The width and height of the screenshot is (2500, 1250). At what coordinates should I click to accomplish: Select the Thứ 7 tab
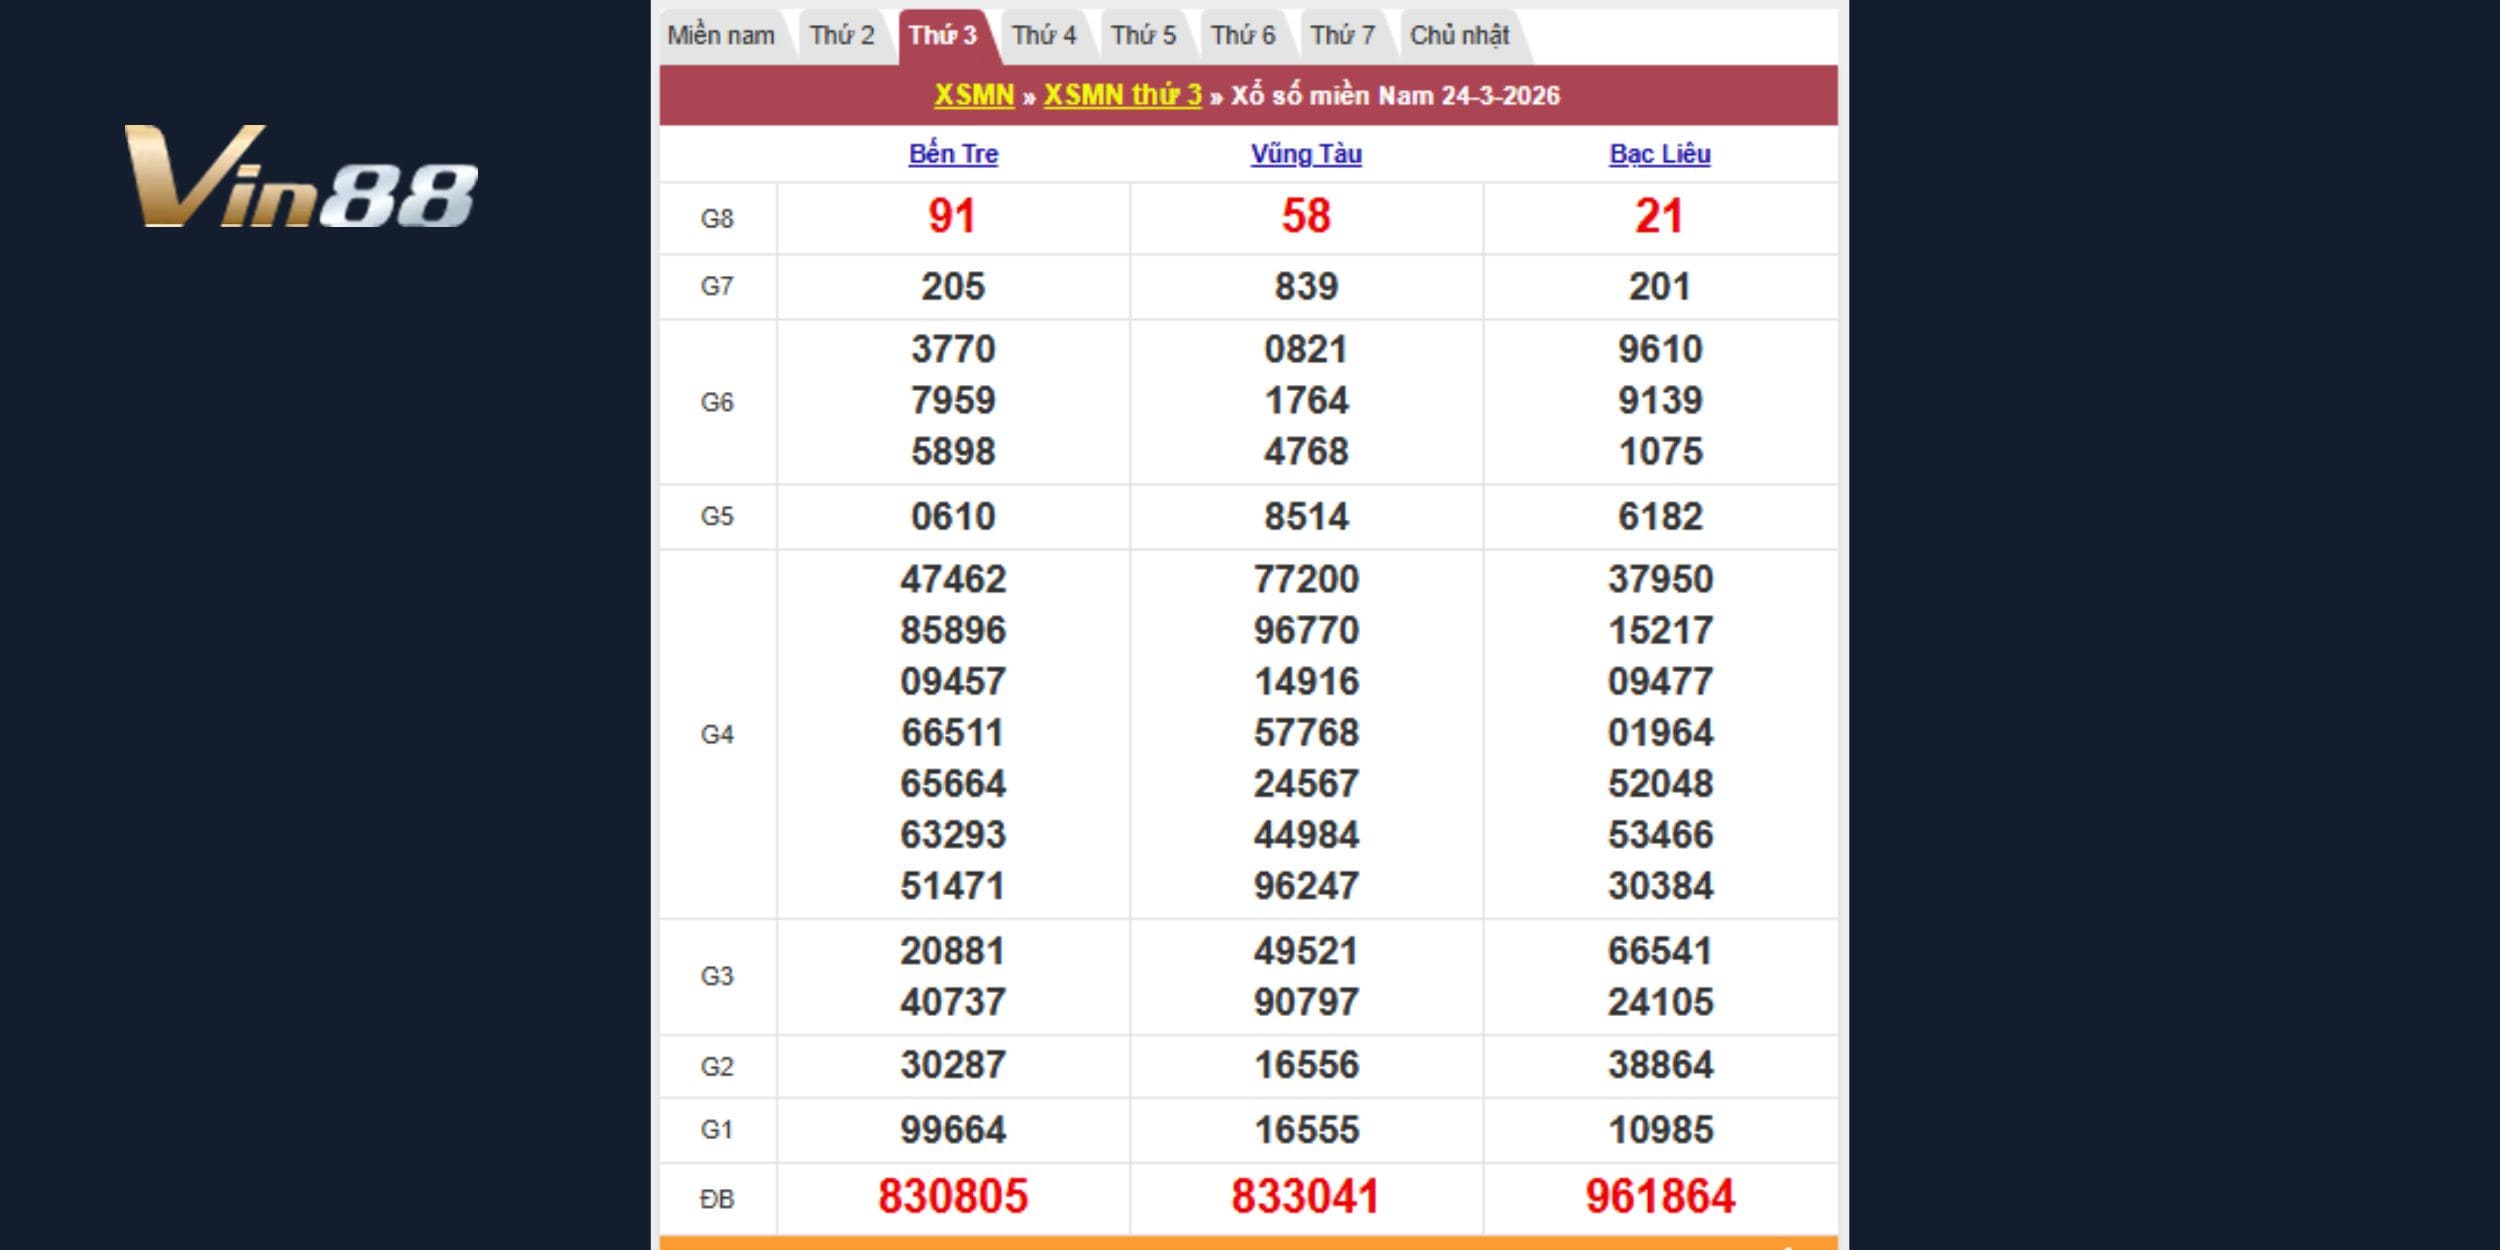(1342, 36)
